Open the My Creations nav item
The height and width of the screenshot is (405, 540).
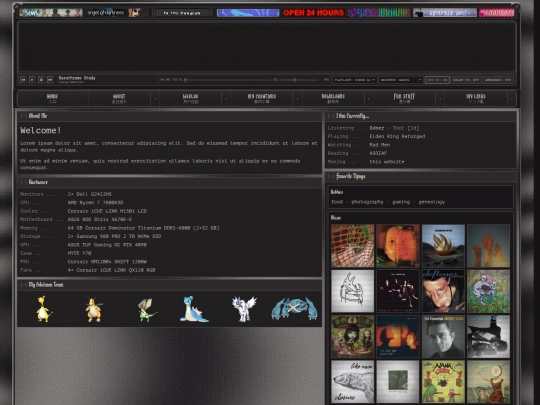click(262, 98)
